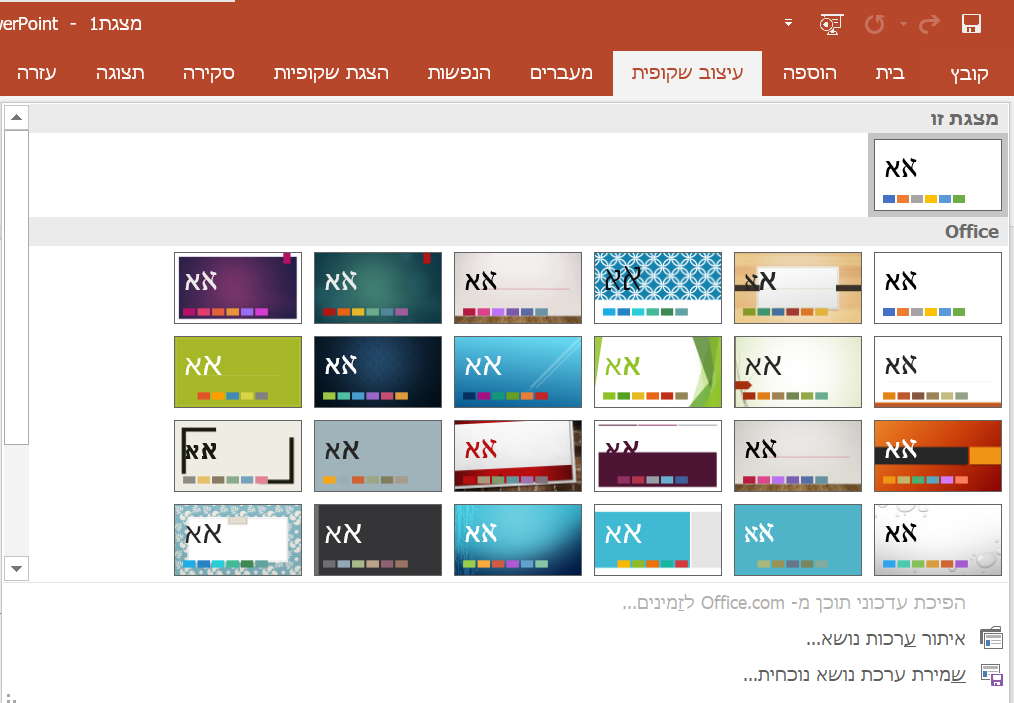Choose the wood frame theme thumbnail
Image resolution: width=1014 pixels, height=703 pixels.
coord(798,288)
